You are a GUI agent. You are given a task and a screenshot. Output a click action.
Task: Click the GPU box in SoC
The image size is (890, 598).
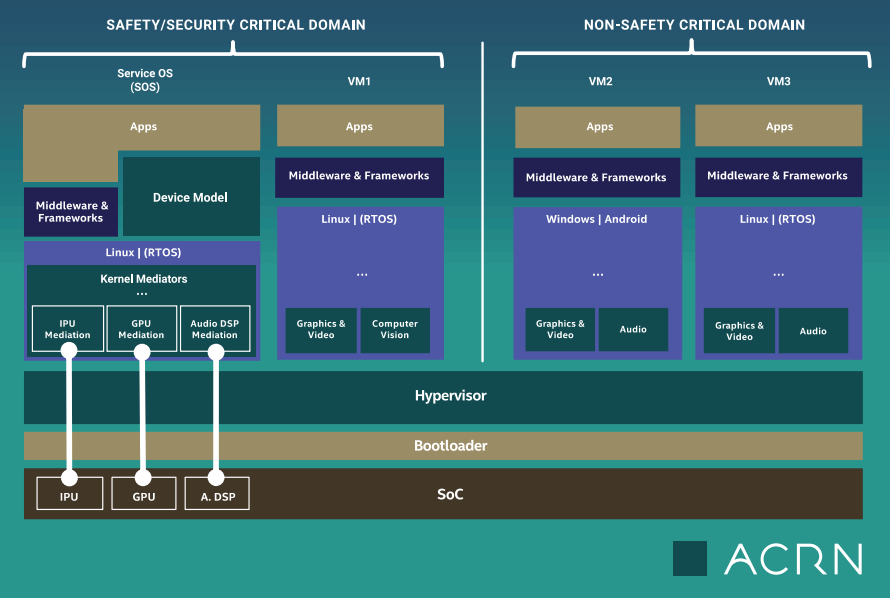(144, 494)
